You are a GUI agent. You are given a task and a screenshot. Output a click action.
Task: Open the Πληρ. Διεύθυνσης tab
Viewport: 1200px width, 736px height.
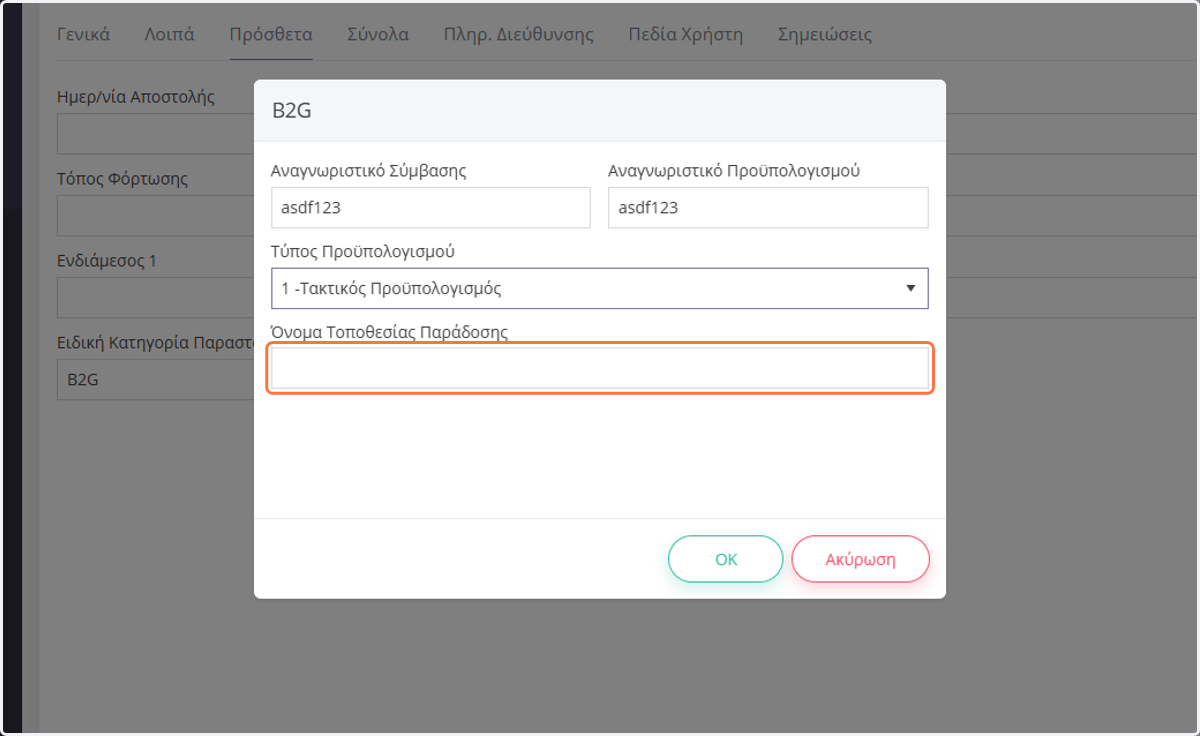coord(519,34)
